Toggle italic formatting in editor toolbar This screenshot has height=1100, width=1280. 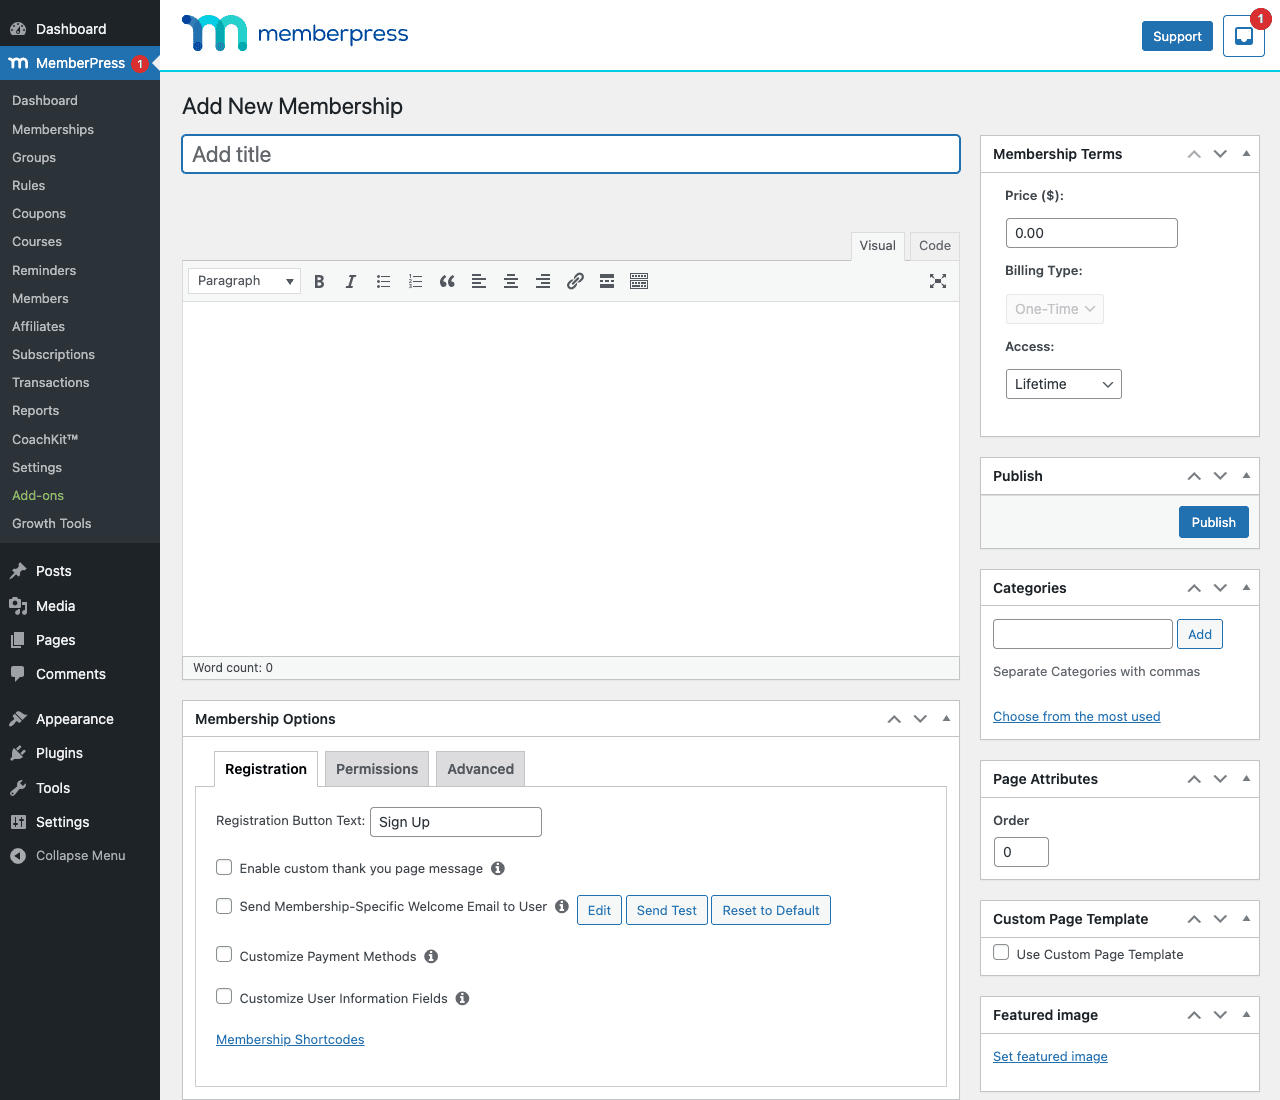[351, 282]
